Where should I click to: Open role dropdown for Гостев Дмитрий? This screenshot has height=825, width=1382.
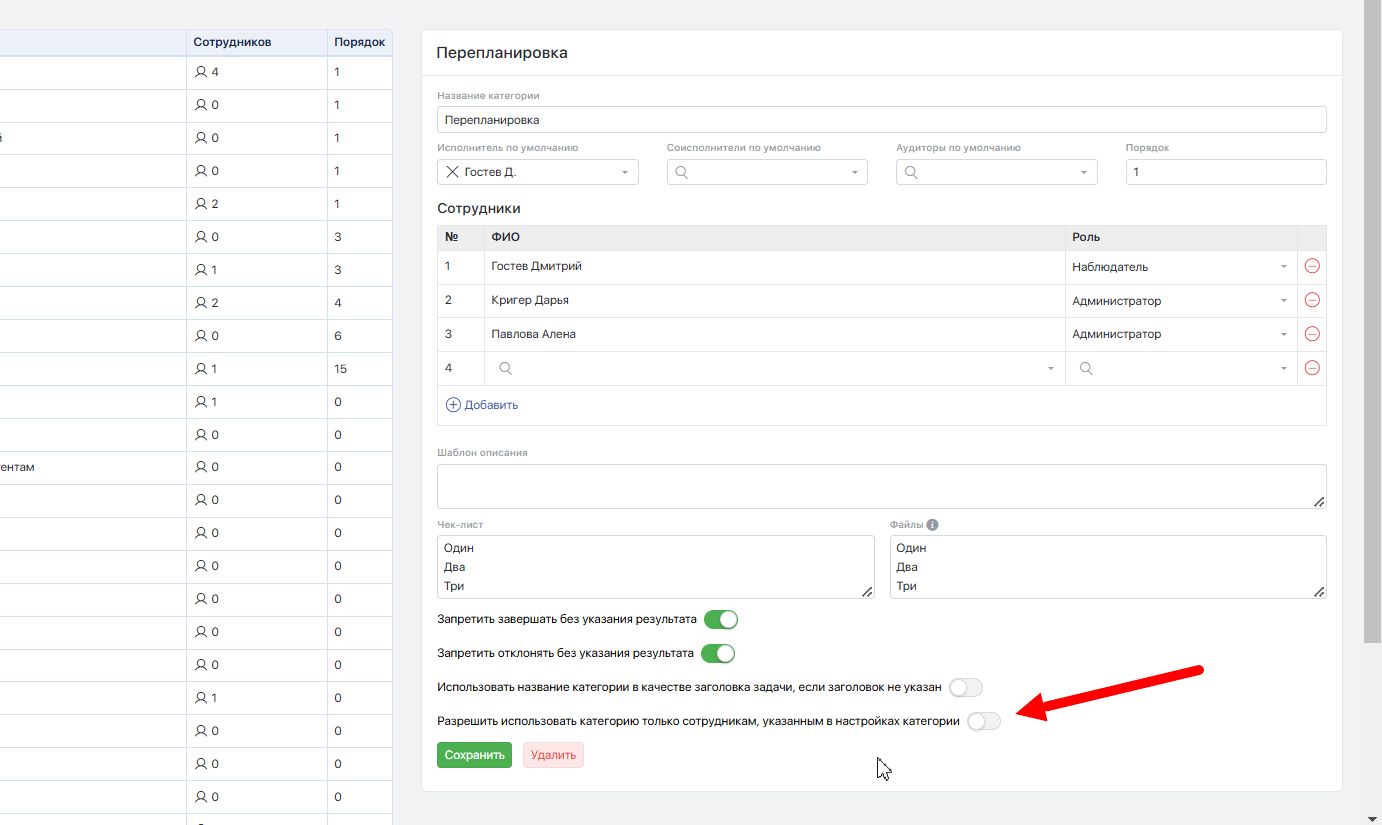pyautogui.click(x=1283, y=267)
